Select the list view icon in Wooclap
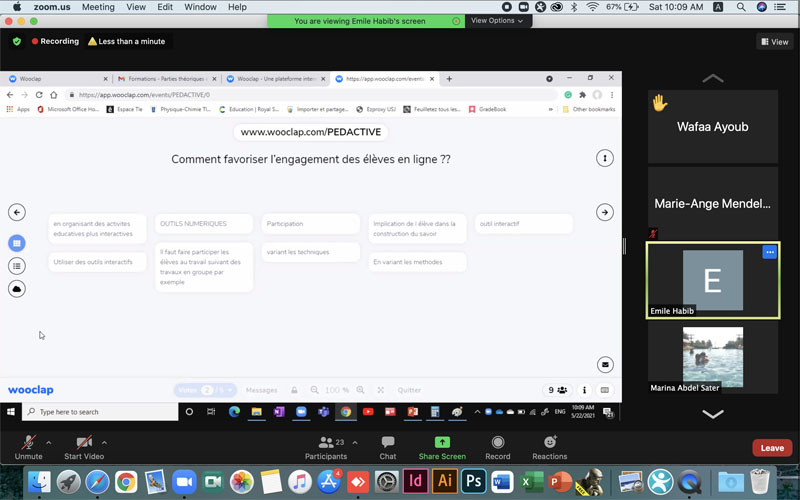 [x=17, y=266]
